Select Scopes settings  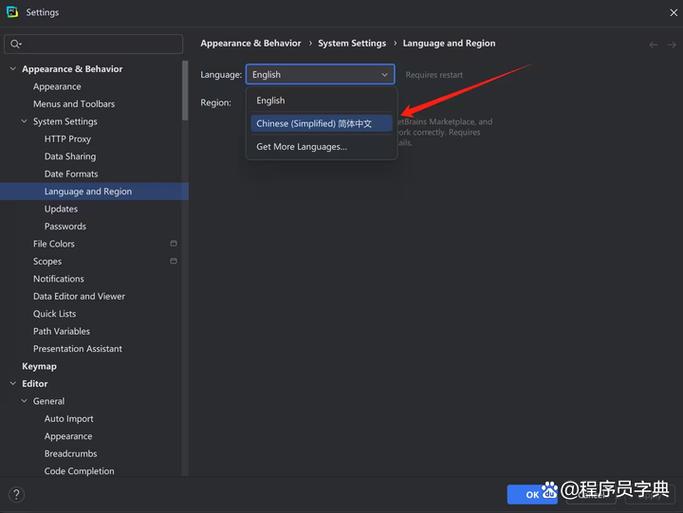47,261
